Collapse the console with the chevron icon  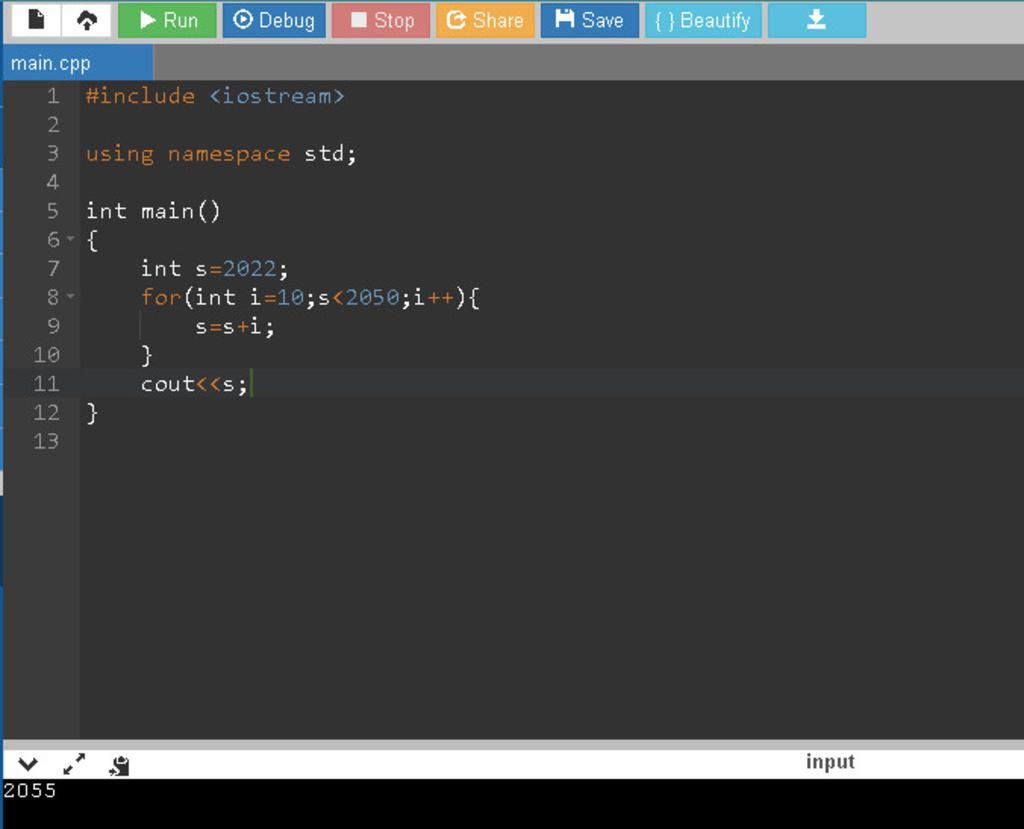[x=28, y=764]
